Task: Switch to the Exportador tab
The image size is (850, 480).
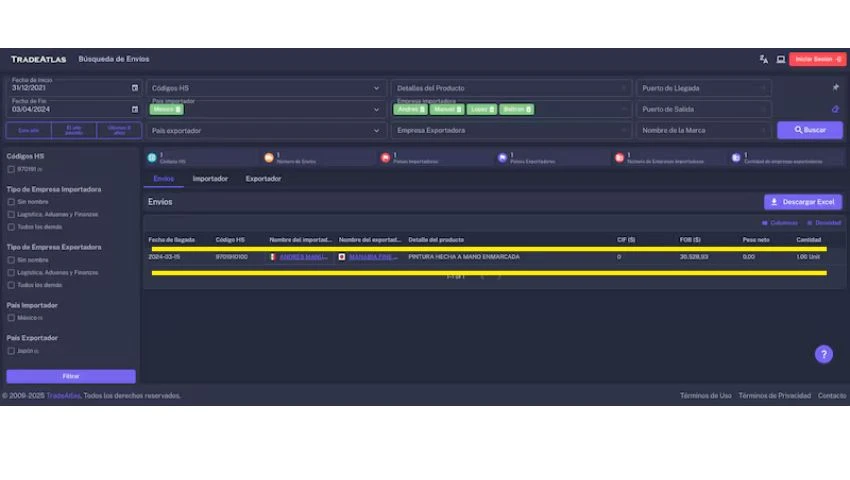Action: point(263,179)
